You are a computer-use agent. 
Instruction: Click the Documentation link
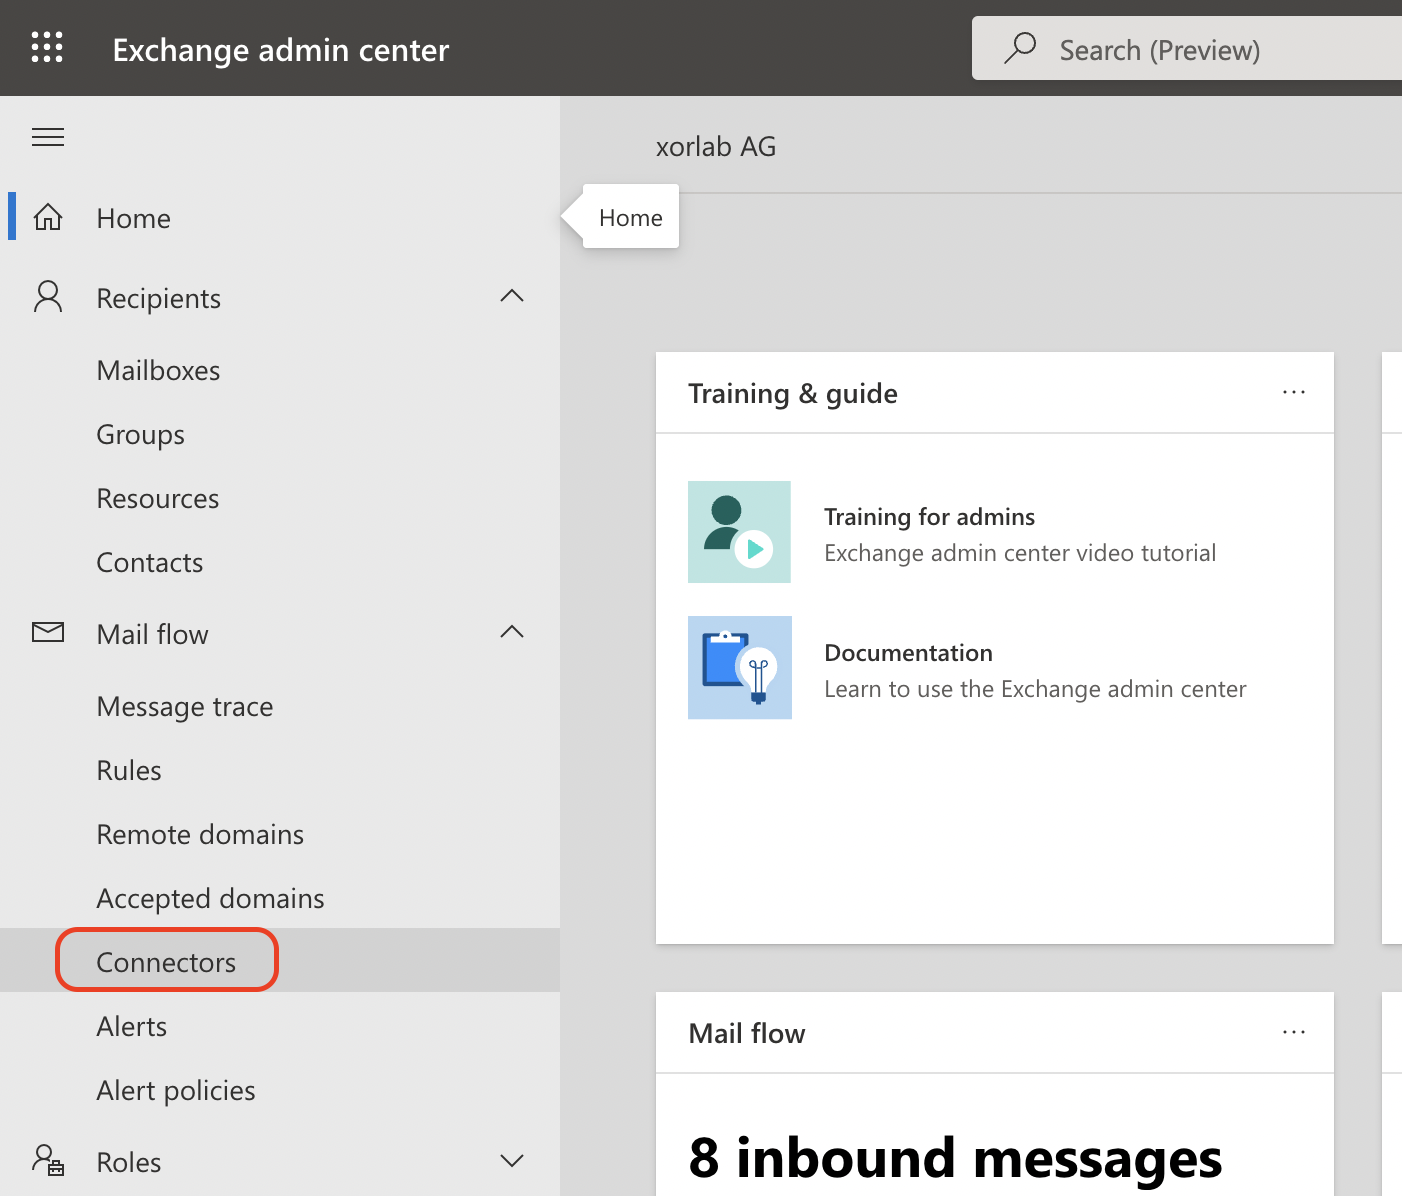coord(908,653)
